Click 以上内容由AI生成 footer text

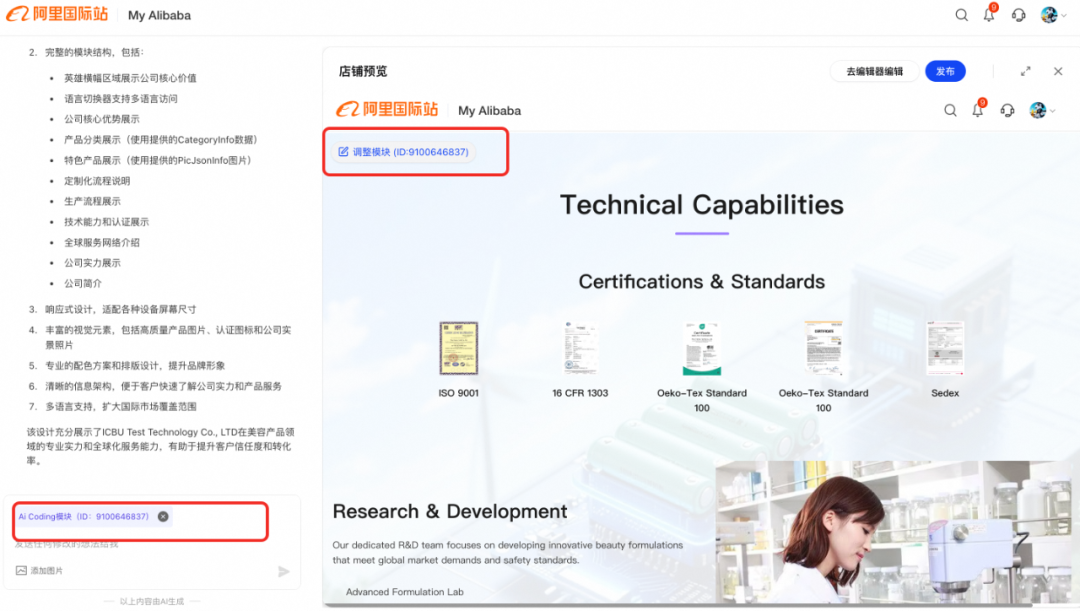(152, 602)
